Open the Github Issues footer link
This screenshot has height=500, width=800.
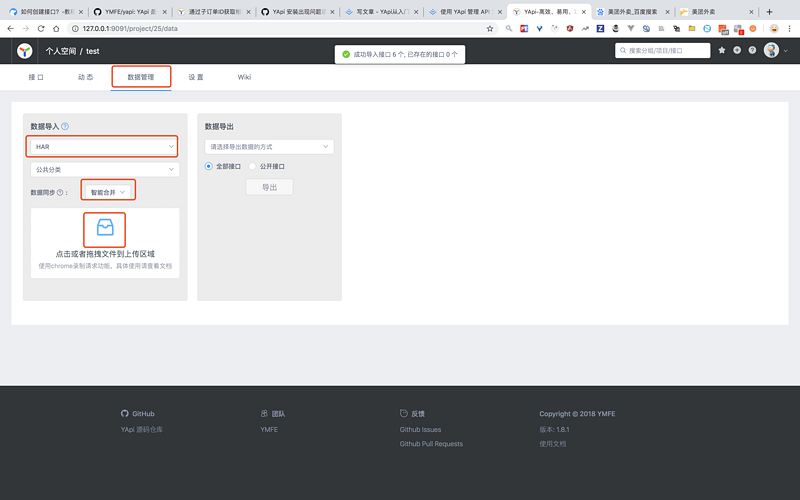pyautogui.click(x=420, y=430)
